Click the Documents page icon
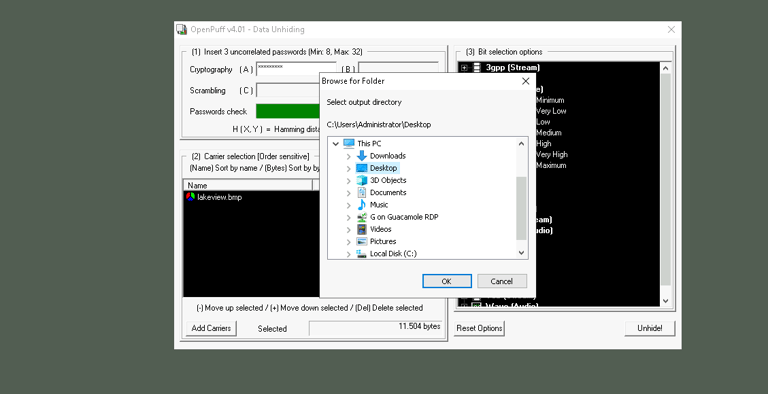Screen dimensions: 768x394 [361, 193]
